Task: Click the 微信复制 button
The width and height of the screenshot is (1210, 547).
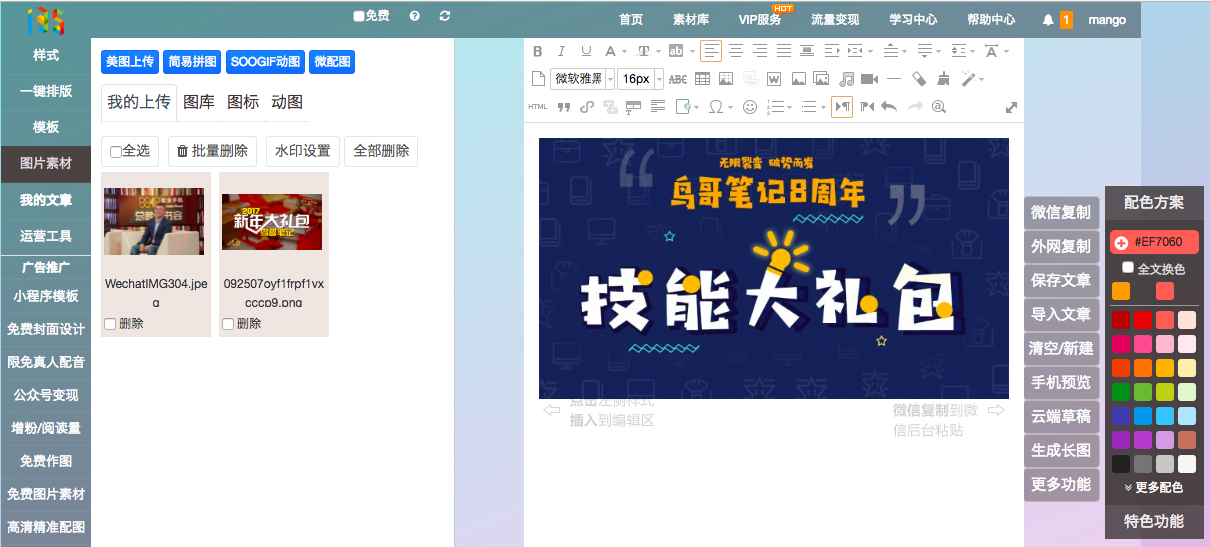Action: (x=1061, y=212)
